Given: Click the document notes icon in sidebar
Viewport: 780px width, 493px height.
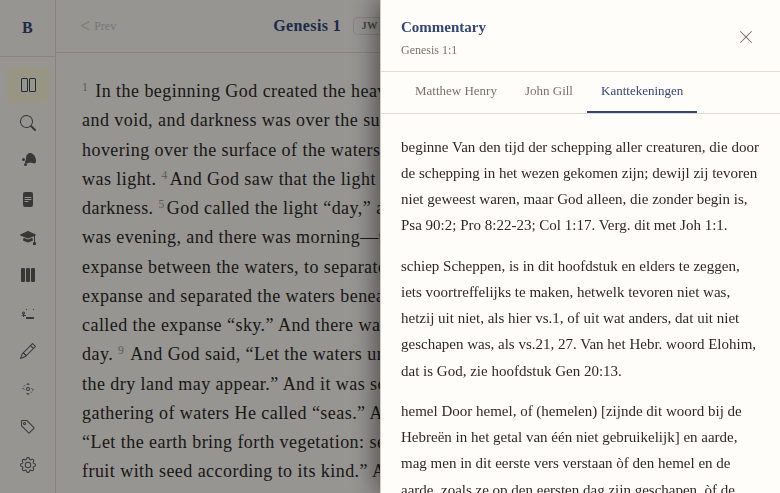Looking at the screenshot, I should pyautogui.click(x=28, y=199).
